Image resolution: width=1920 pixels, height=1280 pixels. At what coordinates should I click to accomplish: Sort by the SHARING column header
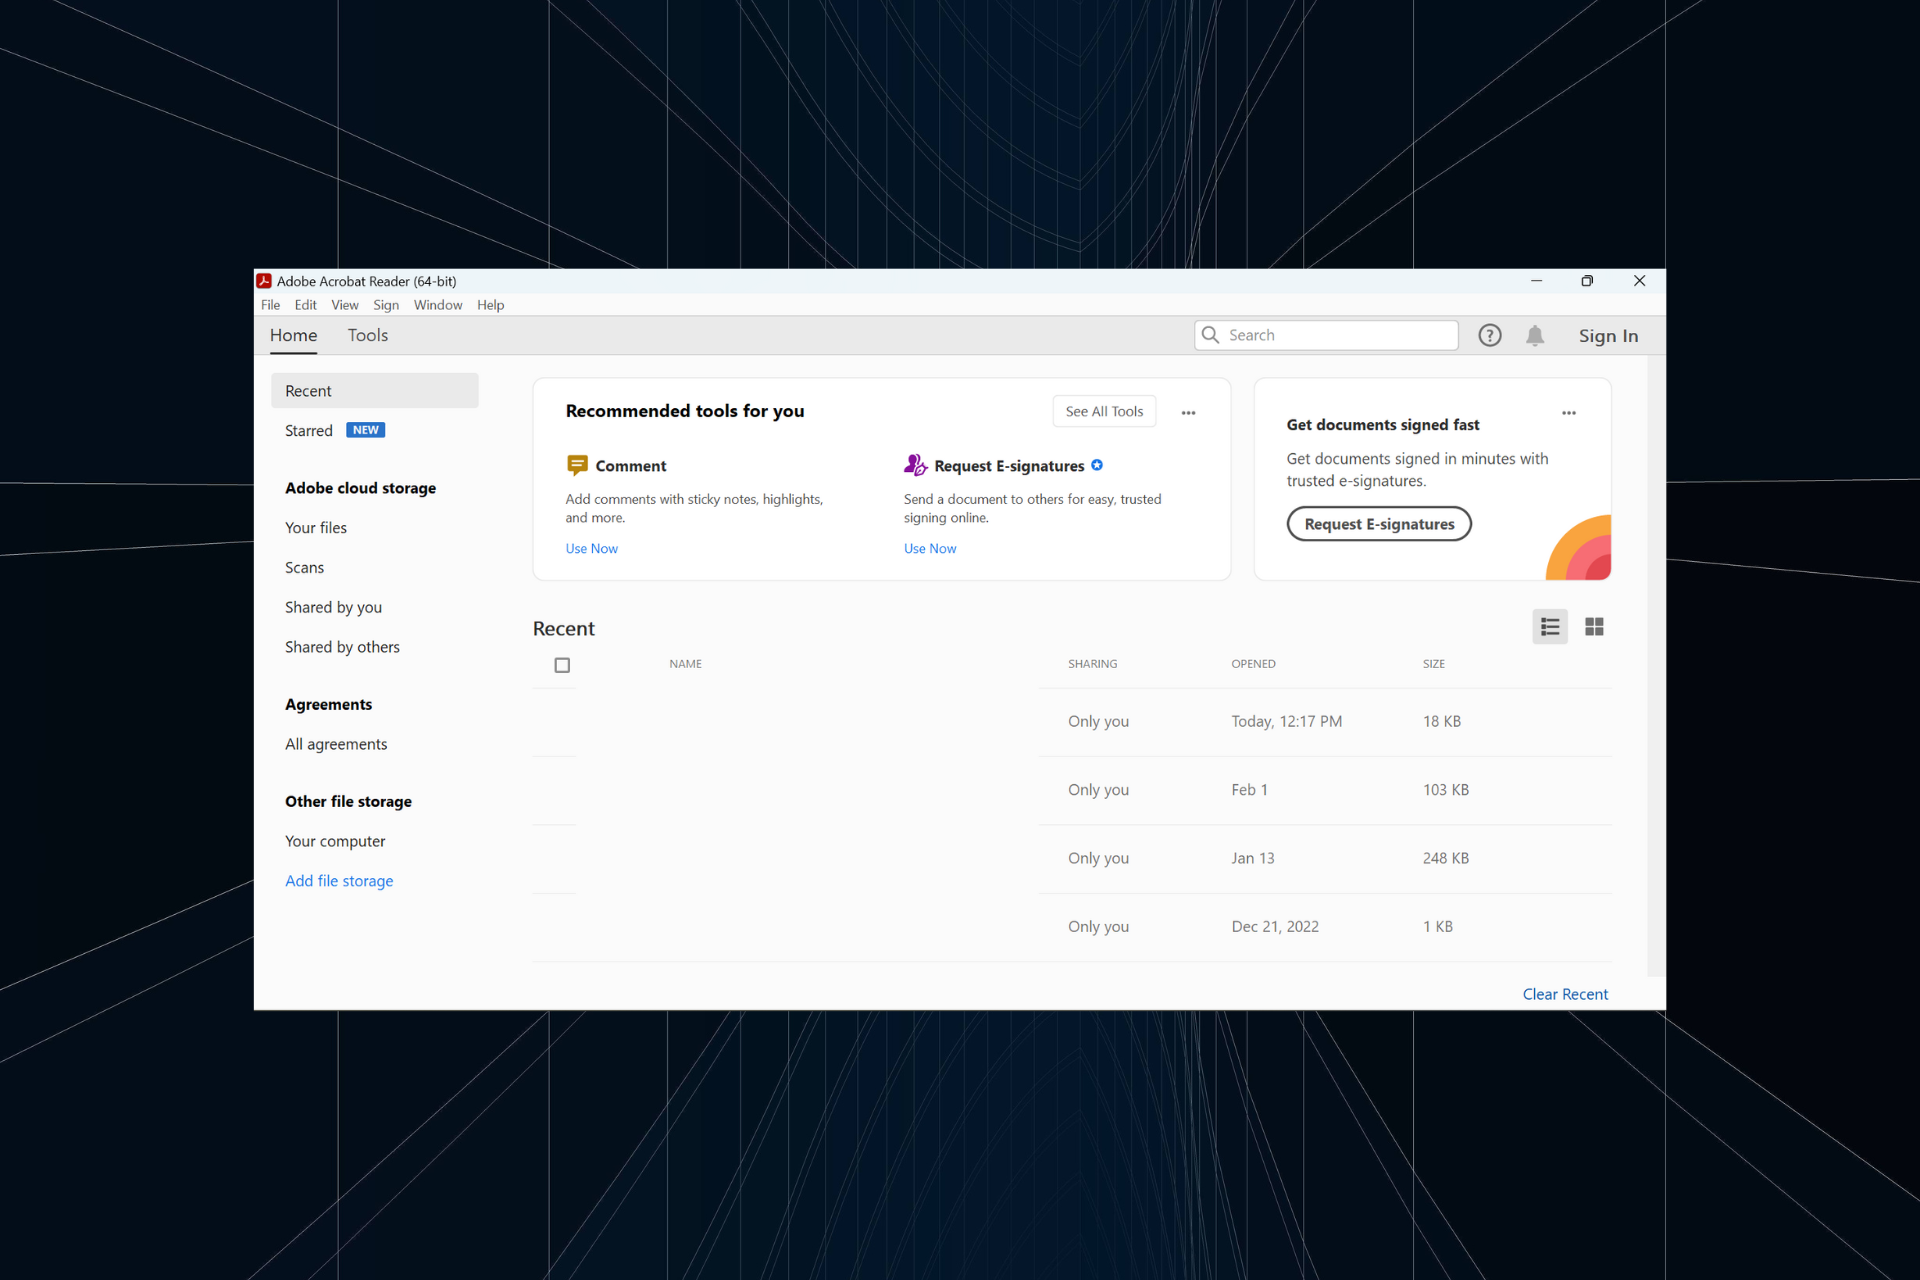point(1092,664)
